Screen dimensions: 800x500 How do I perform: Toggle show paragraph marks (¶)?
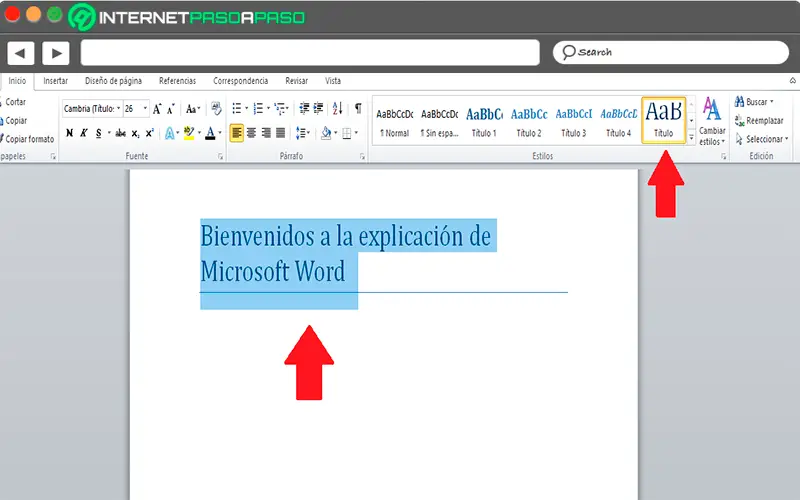(358, 109)
